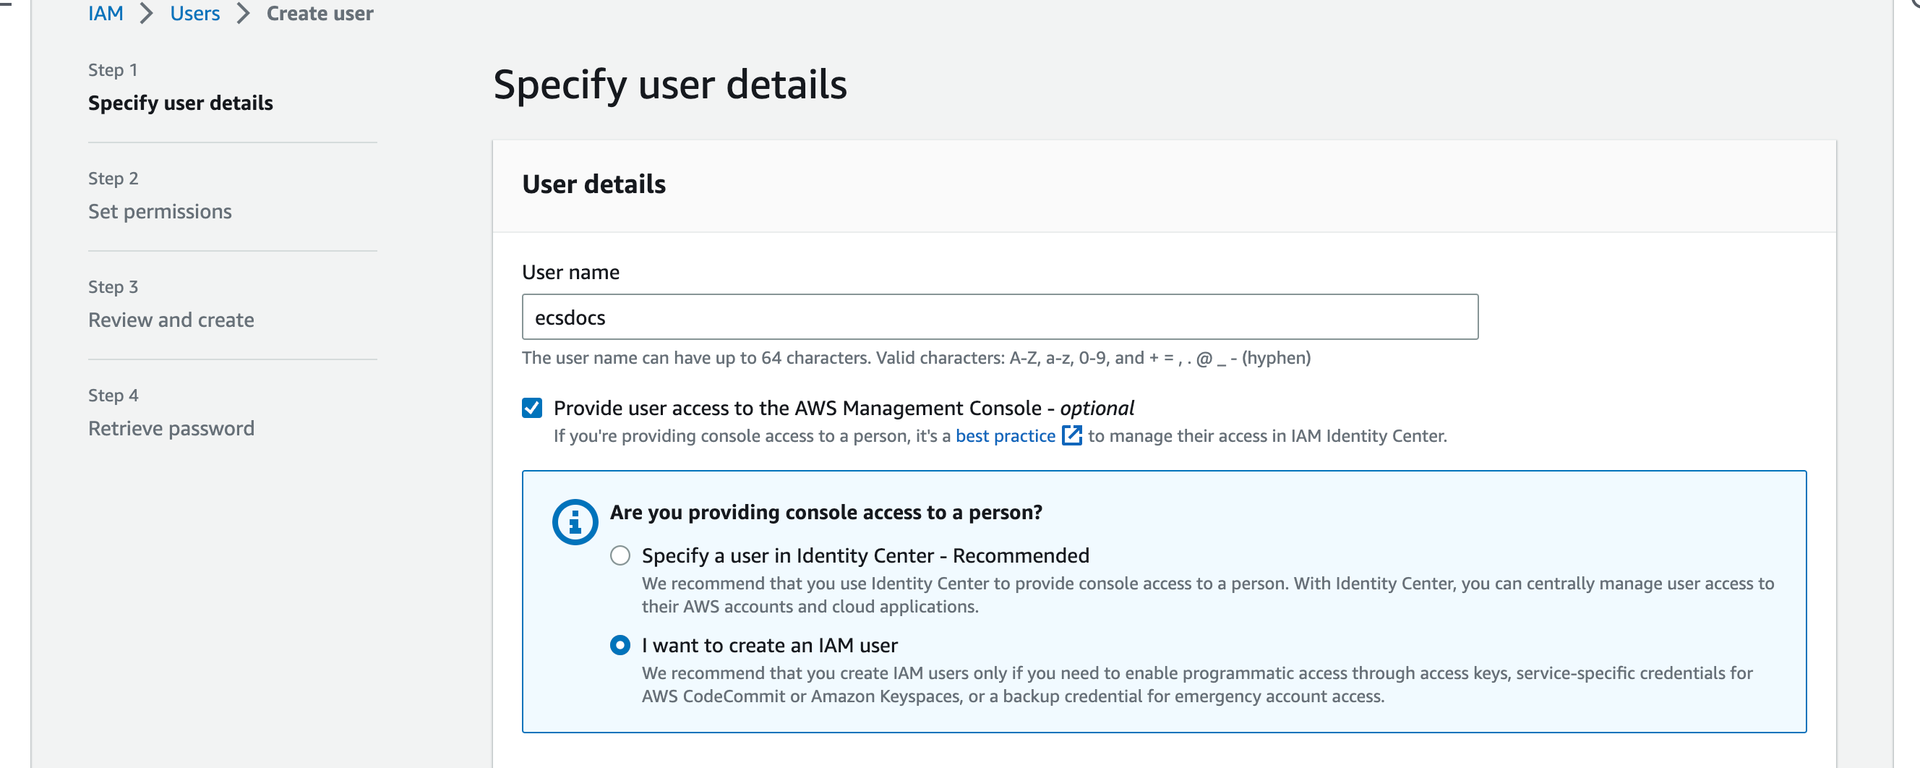Viewport: 1920px width, 768px height.
Task: Click the chevron between IAM and Users
Action: pyautogui.click(x=147, y=14)
